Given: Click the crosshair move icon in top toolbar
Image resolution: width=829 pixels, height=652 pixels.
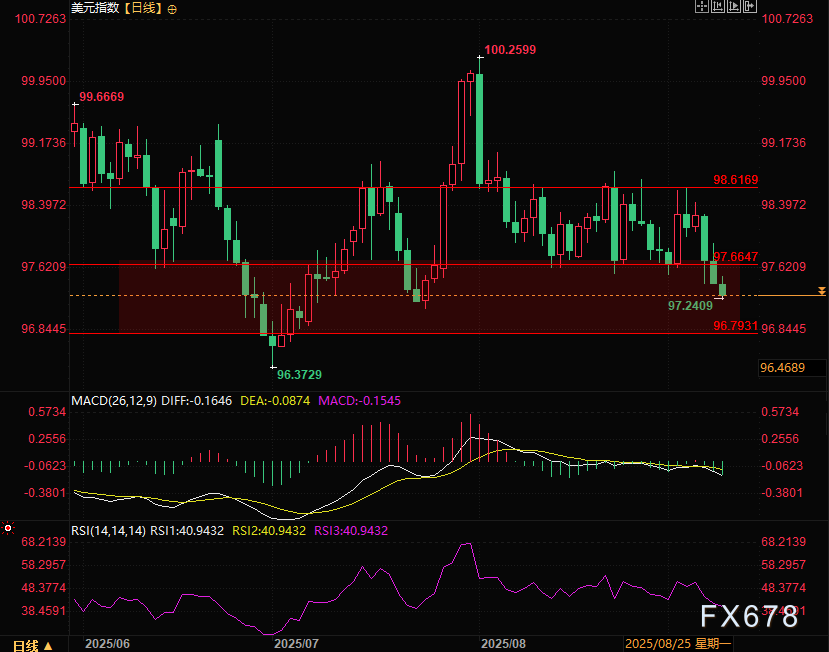Looking at the screenshot, I should pyautogui.click(x=701, y=7).
